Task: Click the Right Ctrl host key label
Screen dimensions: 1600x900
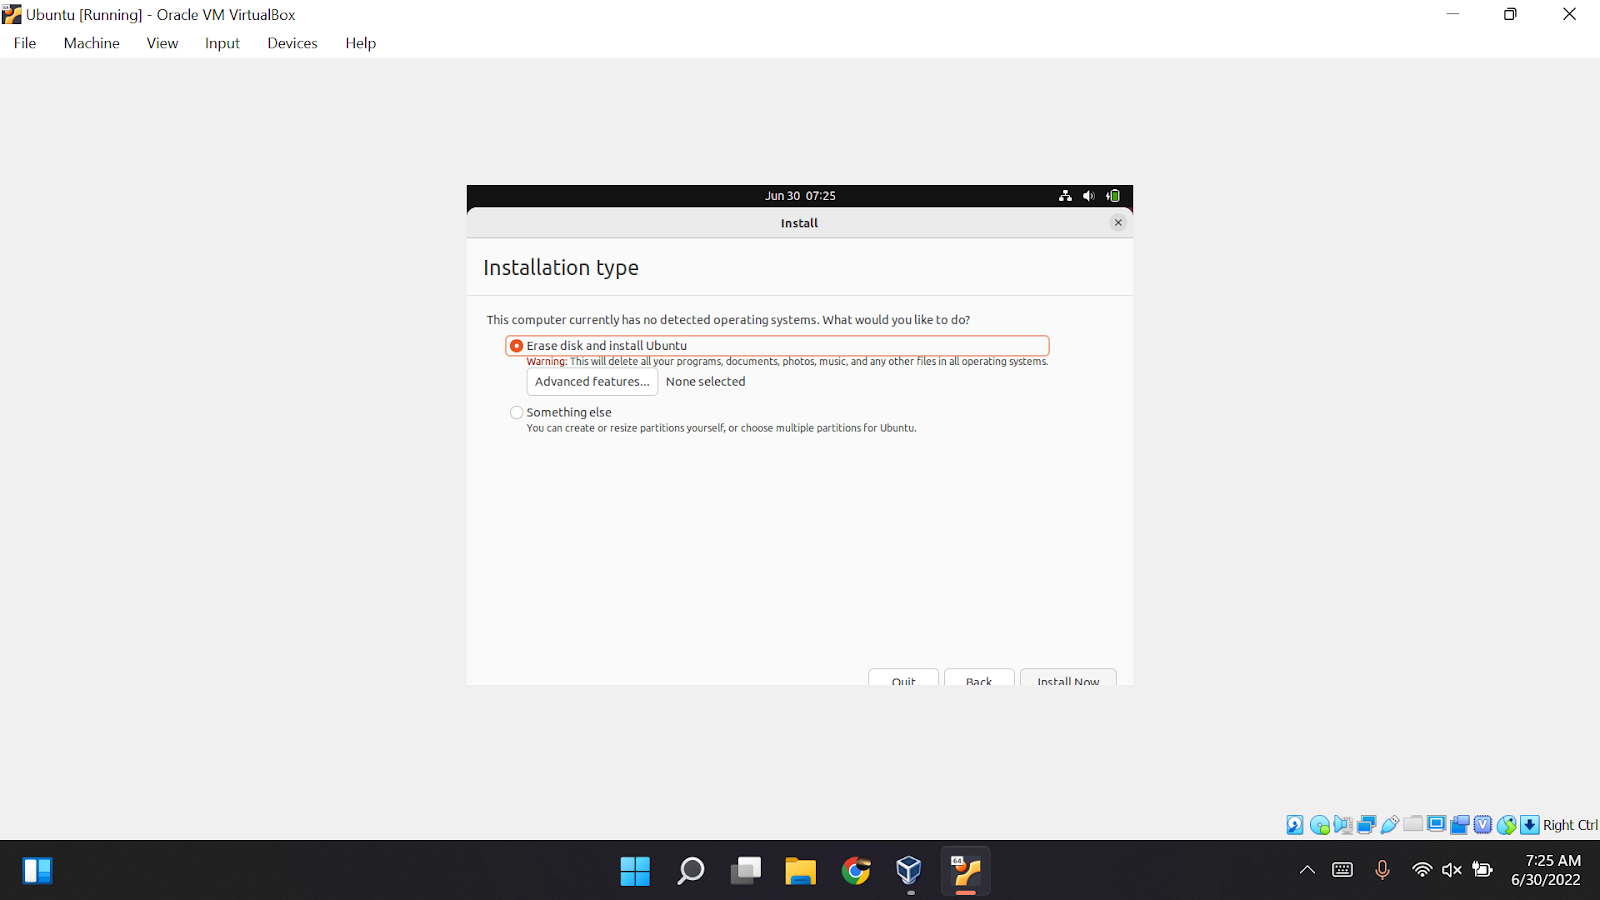Action: click(1570, 825)
